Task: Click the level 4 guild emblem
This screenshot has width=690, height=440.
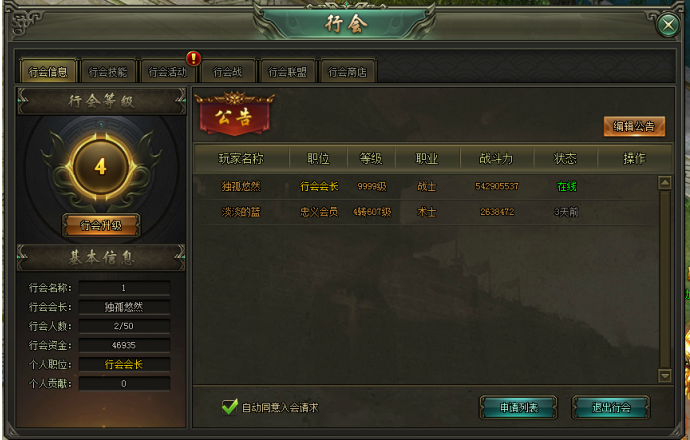Action: click(x=101, y=167)
